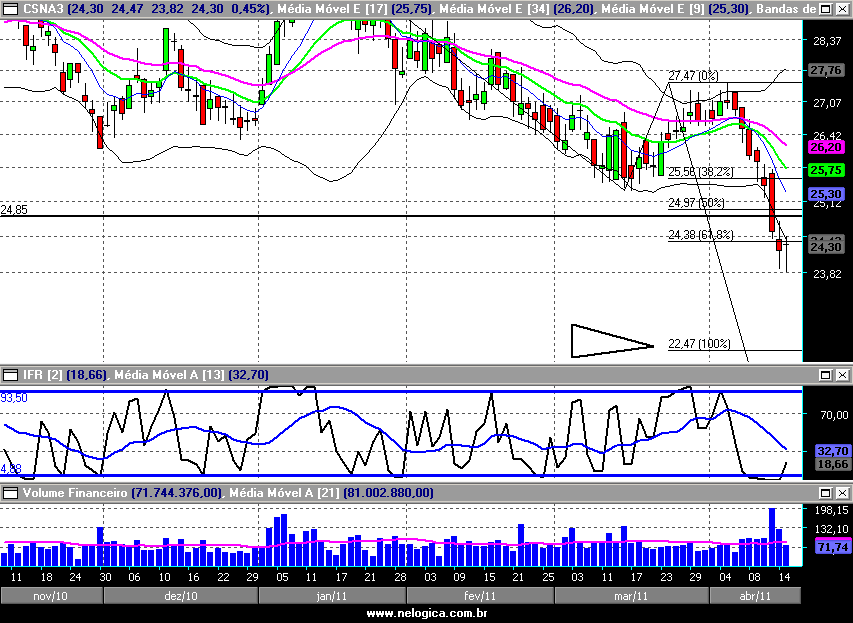Click the "jan/11" month segment

pos(332,596)
